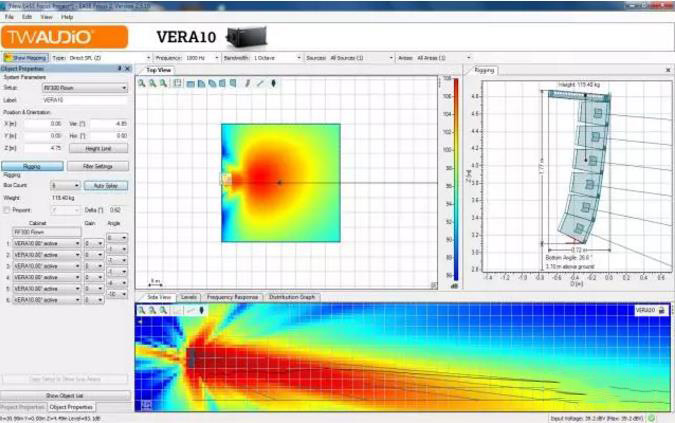Open the Edit menu
The width and height of the screenshot is (675, 423).
[27, 17]
